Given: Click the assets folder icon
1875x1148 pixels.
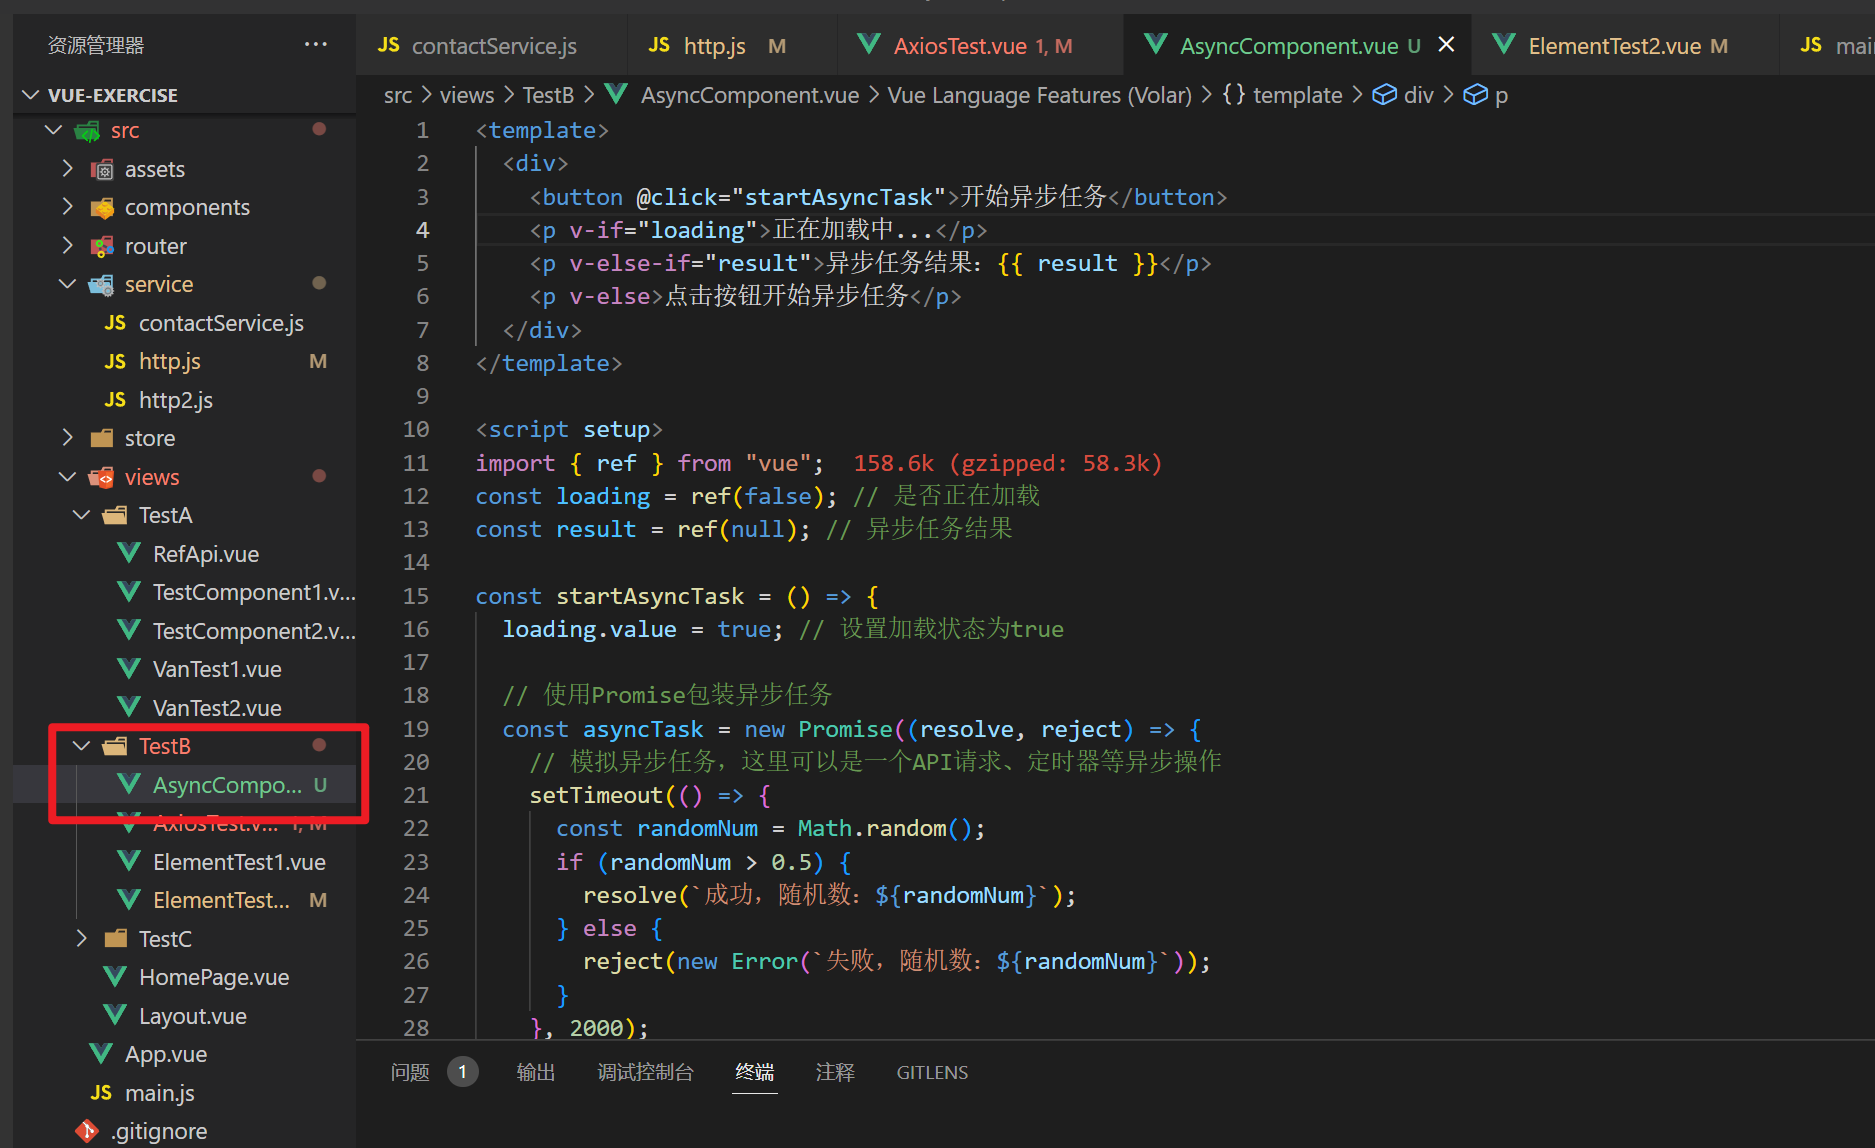Looking at the screenshot, I should [x=101, y=169].
